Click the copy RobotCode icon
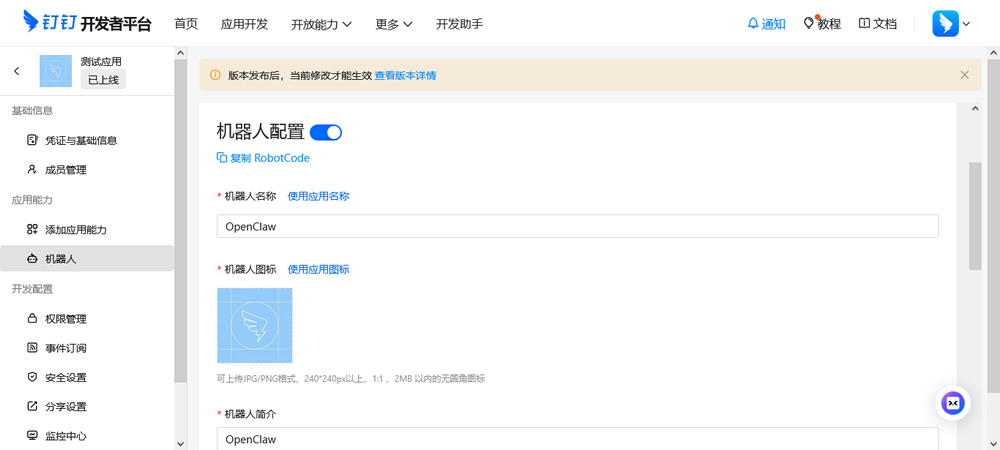Screen dimensions: 1000x450 pos(222,158)
